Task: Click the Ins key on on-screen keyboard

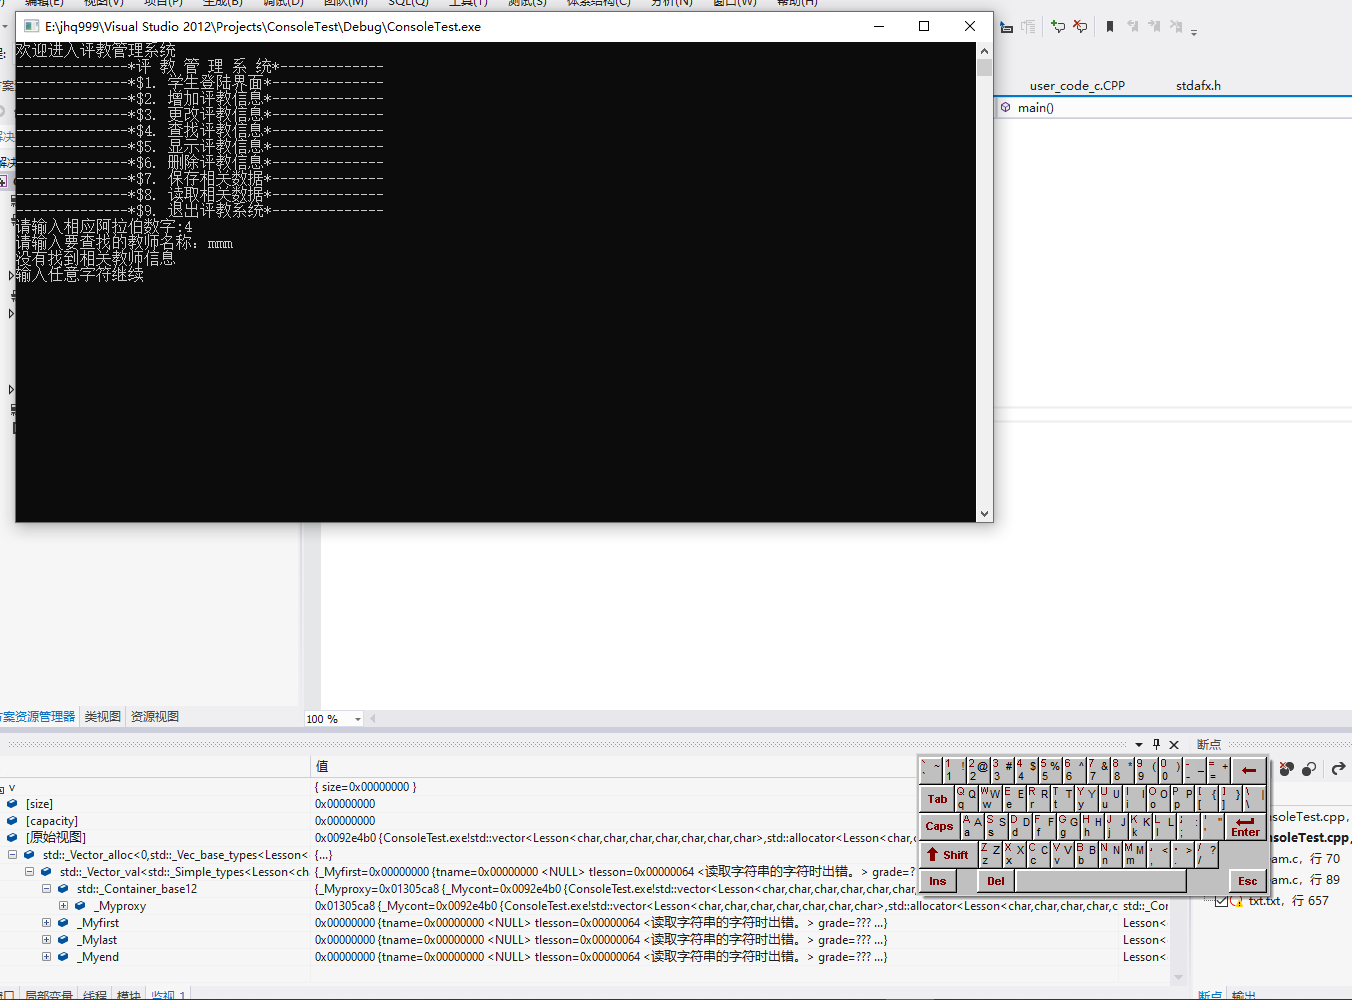Action: pyautogui.click(x=937, y=881)
